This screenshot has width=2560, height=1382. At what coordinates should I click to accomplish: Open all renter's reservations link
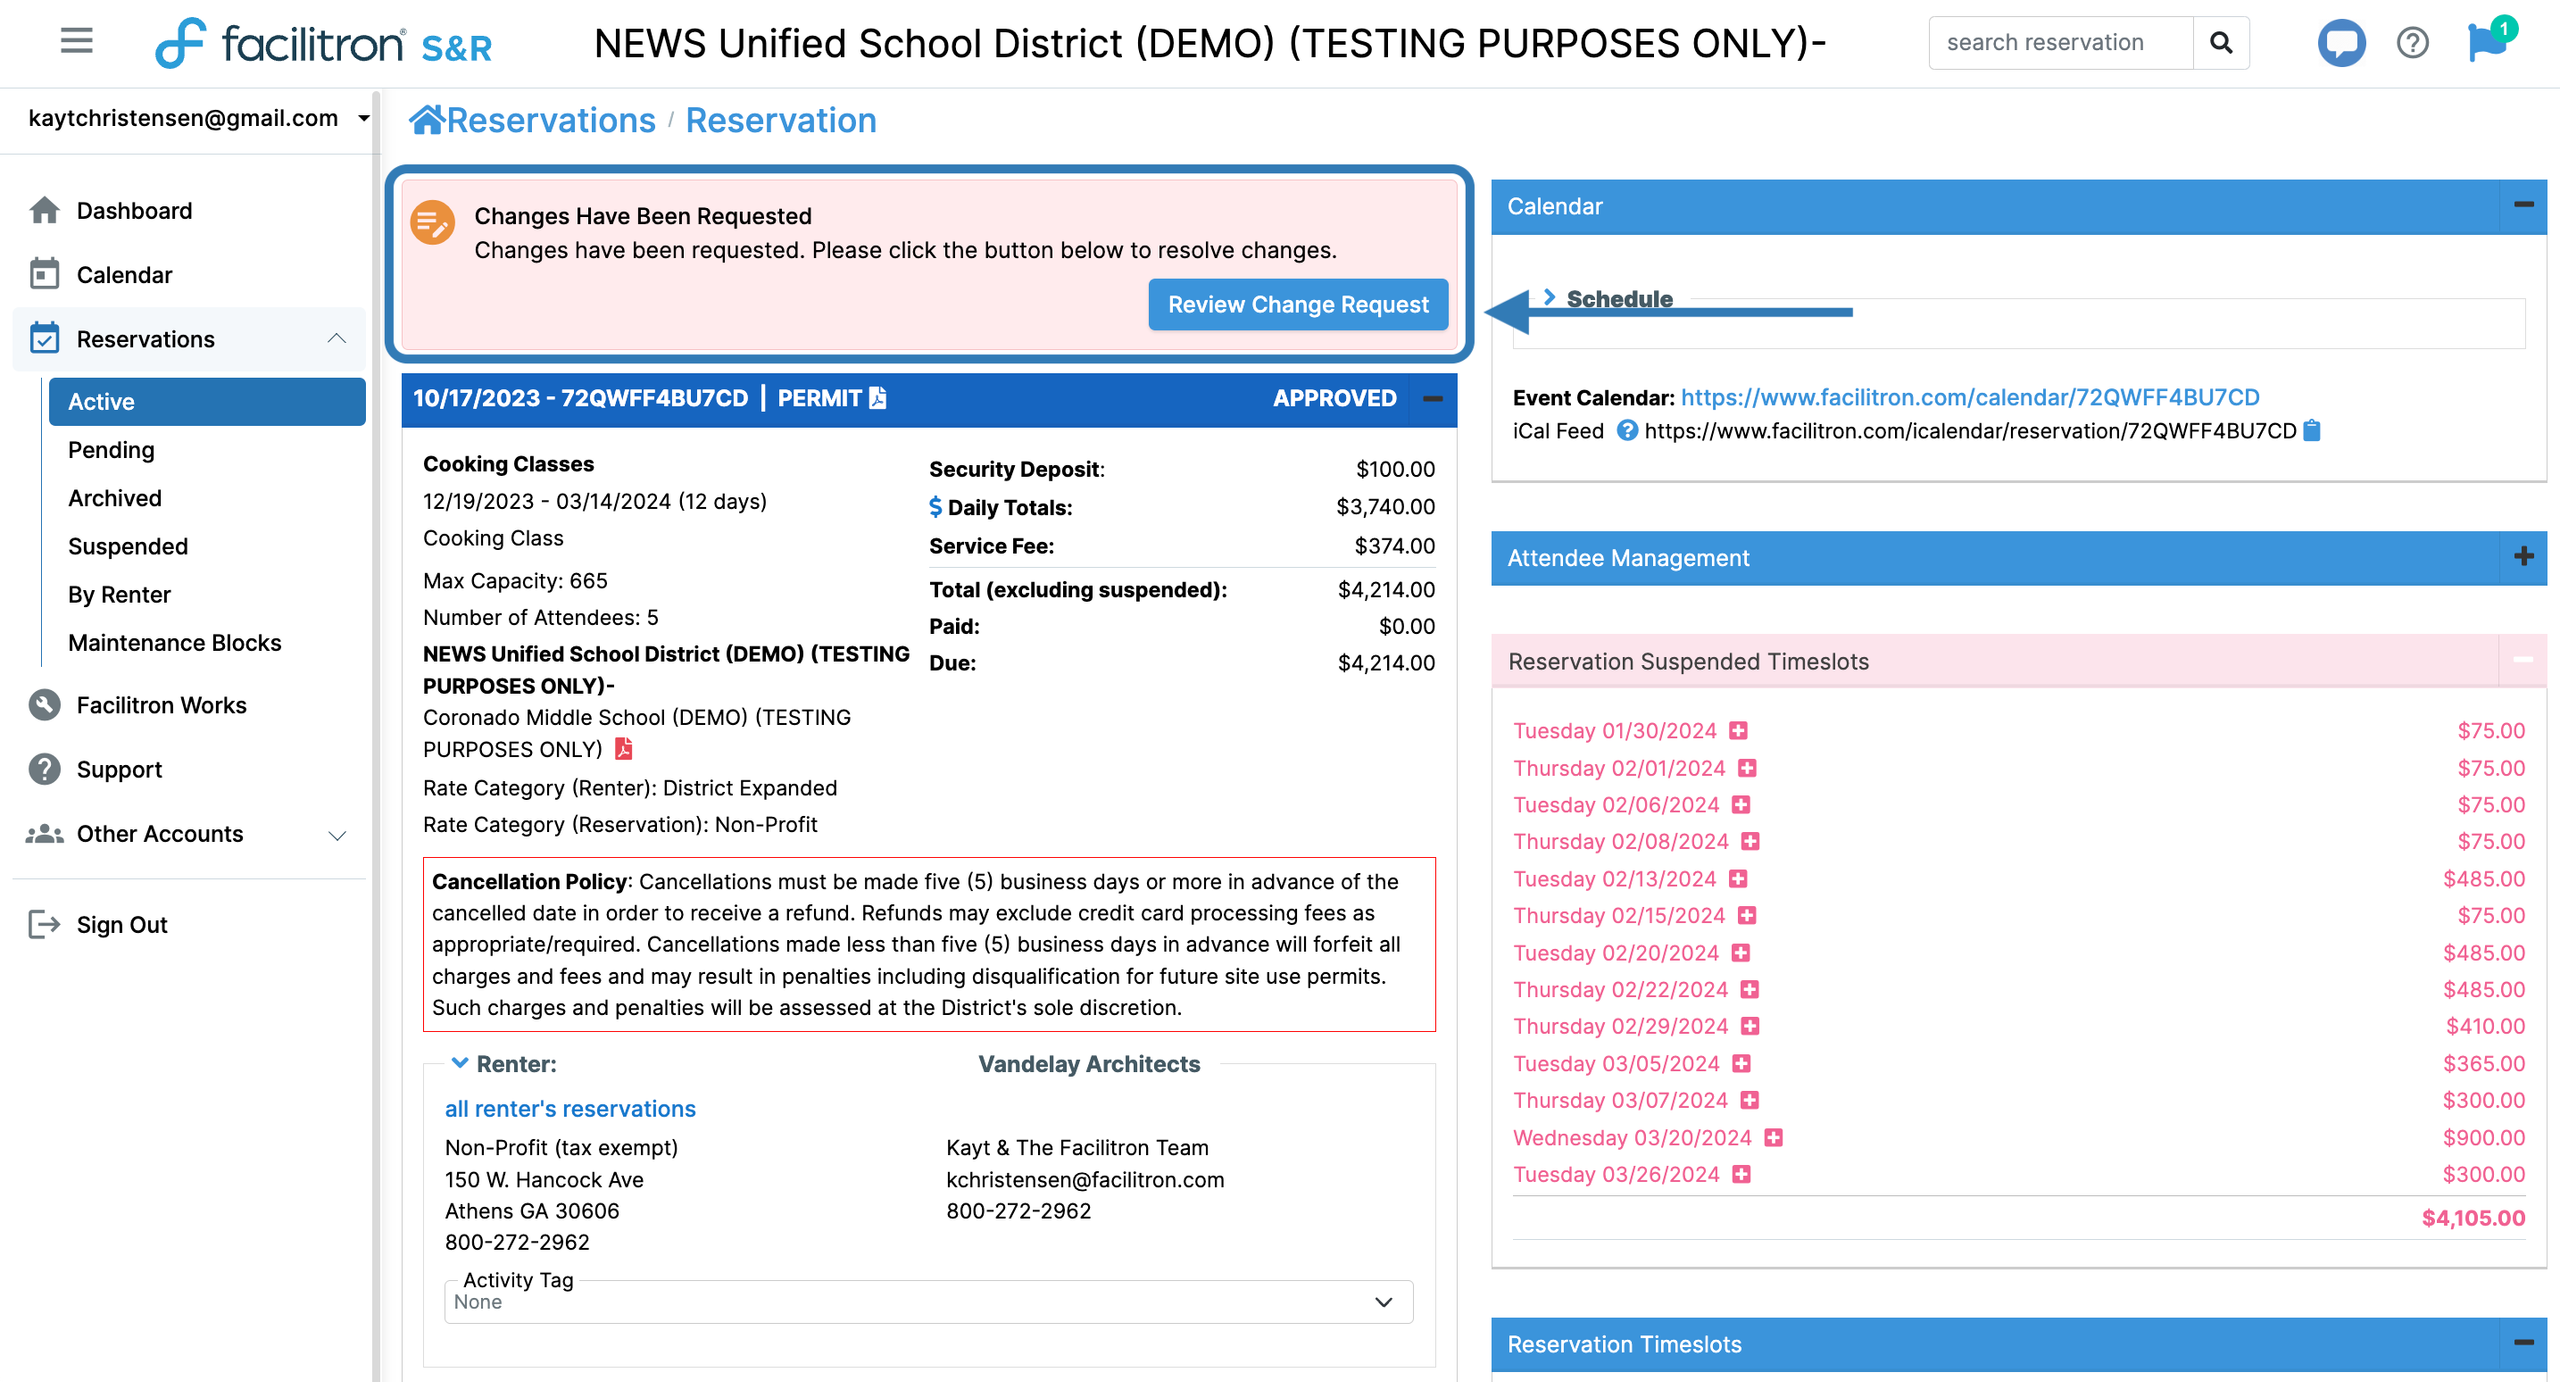point(570,1108)
